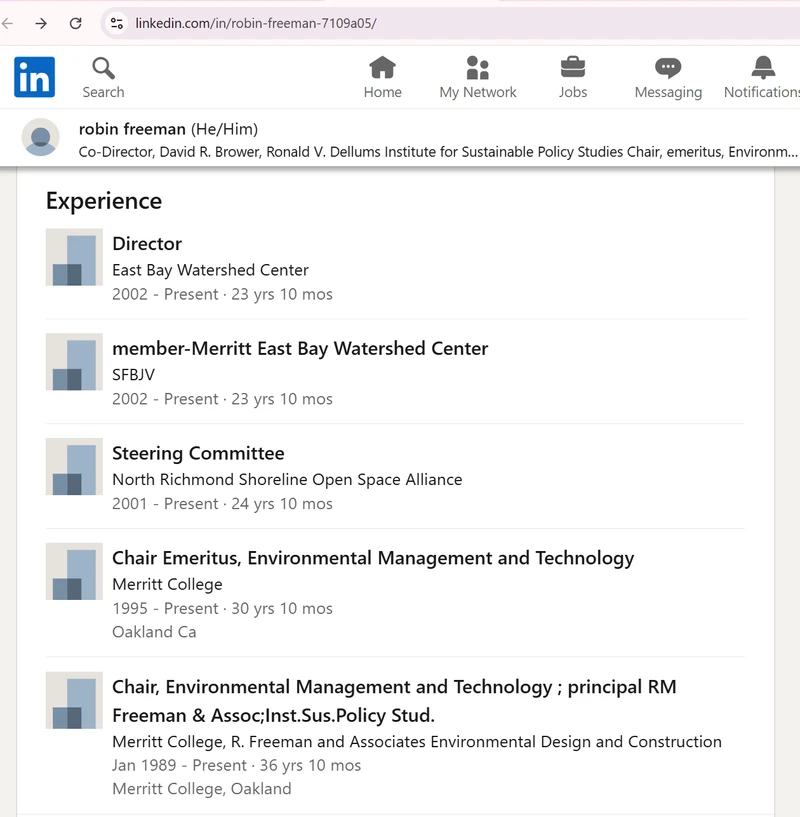Click the browser back arrow
Screen dimensions: 800x817
(x=7, y=23)
